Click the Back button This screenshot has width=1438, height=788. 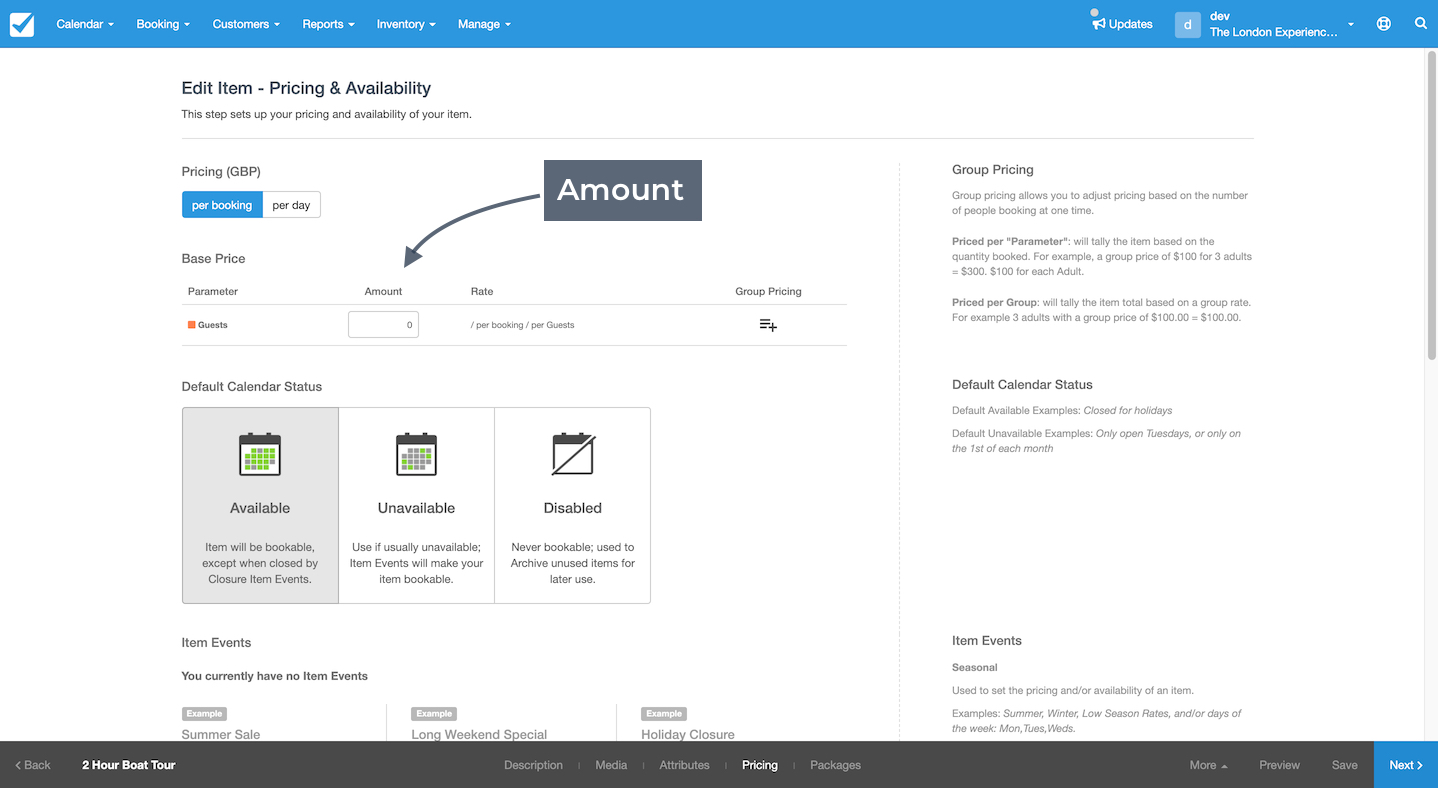click(x=33, y=765)
